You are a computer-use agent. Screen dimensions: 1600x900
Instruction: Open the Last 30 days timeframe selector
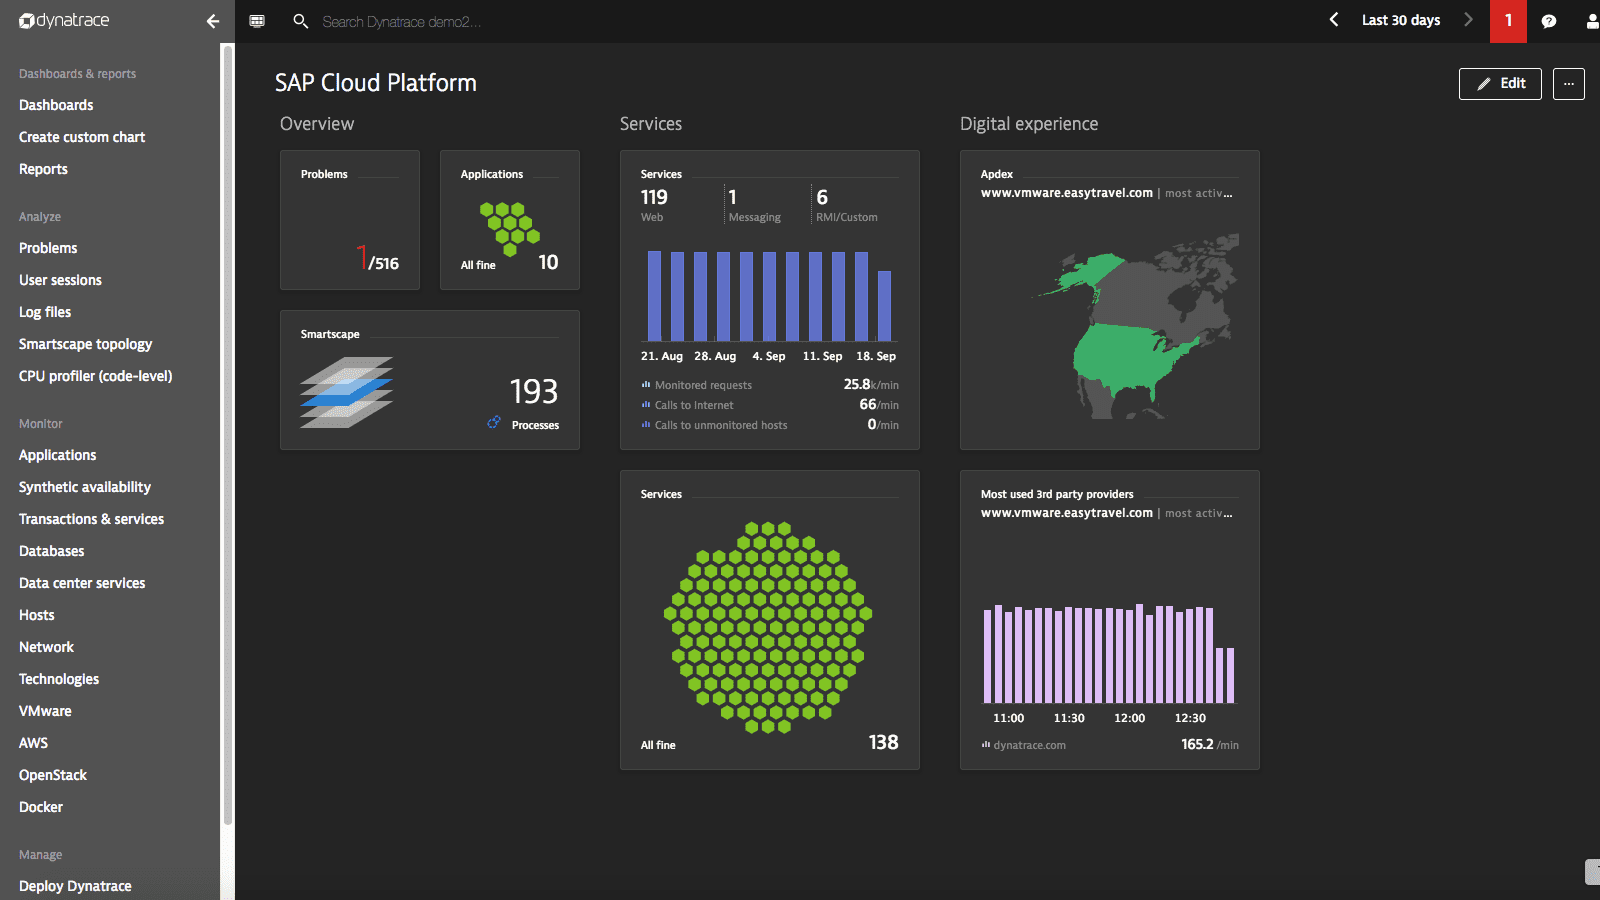[1401, 20]
